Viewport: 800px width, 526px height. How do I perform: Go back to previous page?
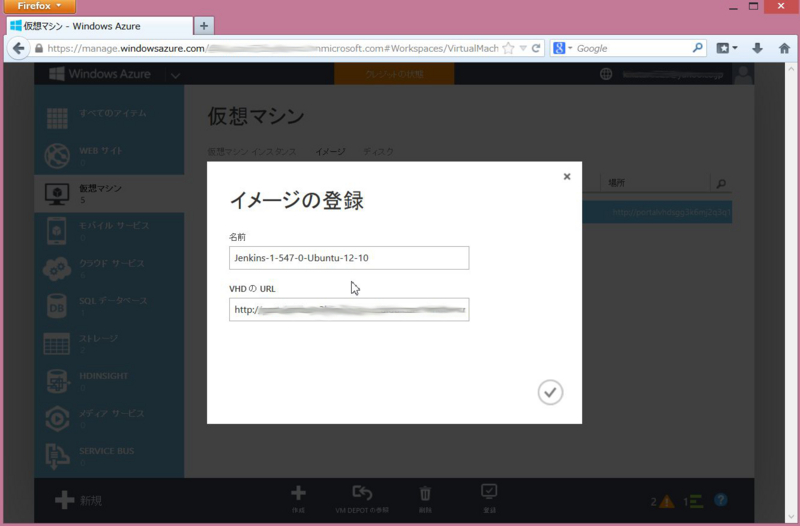coord(18,48)
